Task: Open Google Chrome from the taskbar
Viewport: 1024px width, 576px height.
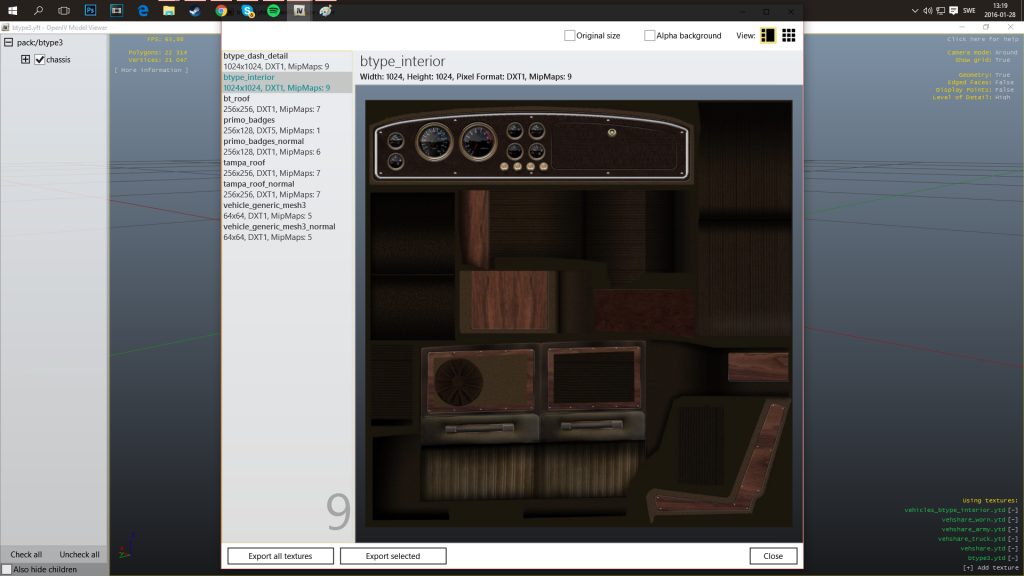Action: [x=221, y=10]
